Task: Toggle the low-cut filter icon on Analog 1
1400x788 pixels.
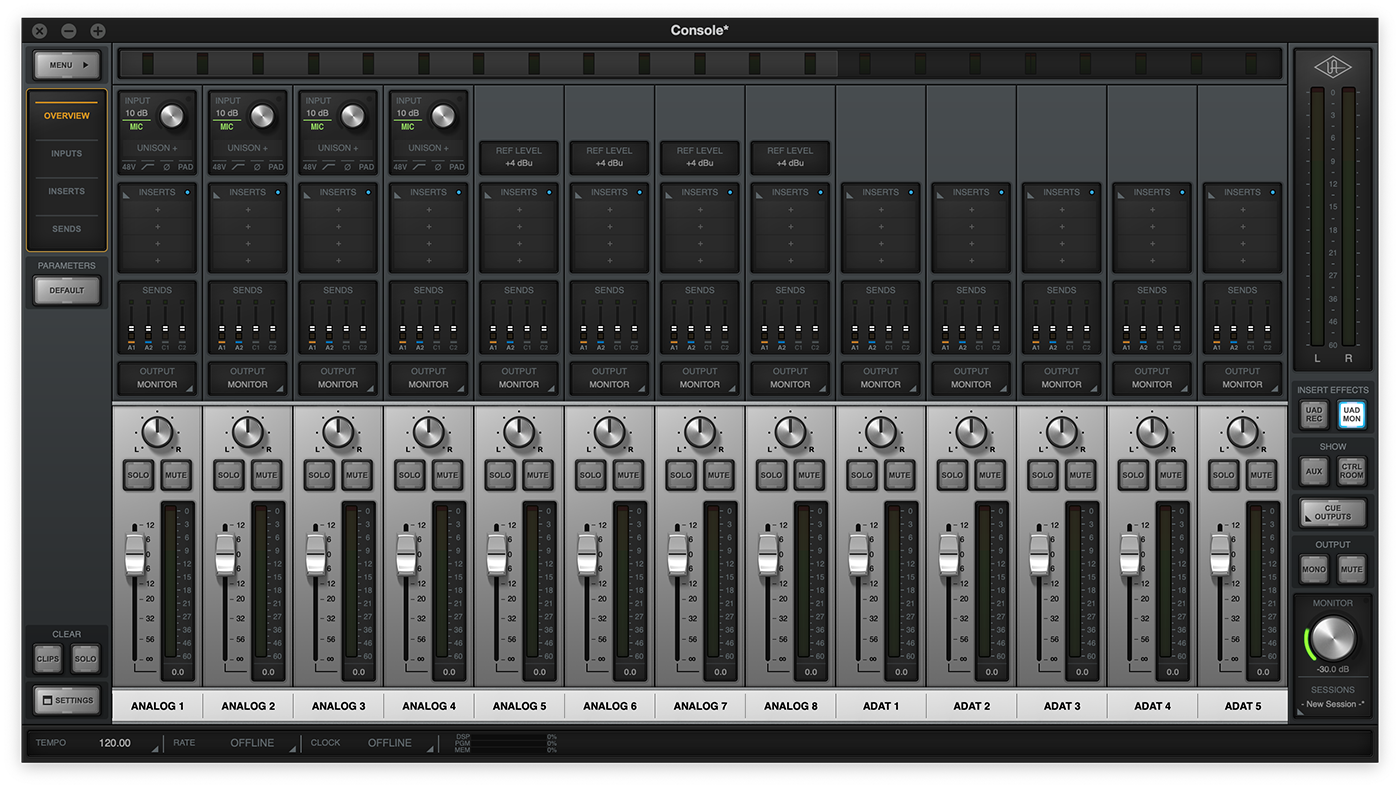Action: [146, 167]
